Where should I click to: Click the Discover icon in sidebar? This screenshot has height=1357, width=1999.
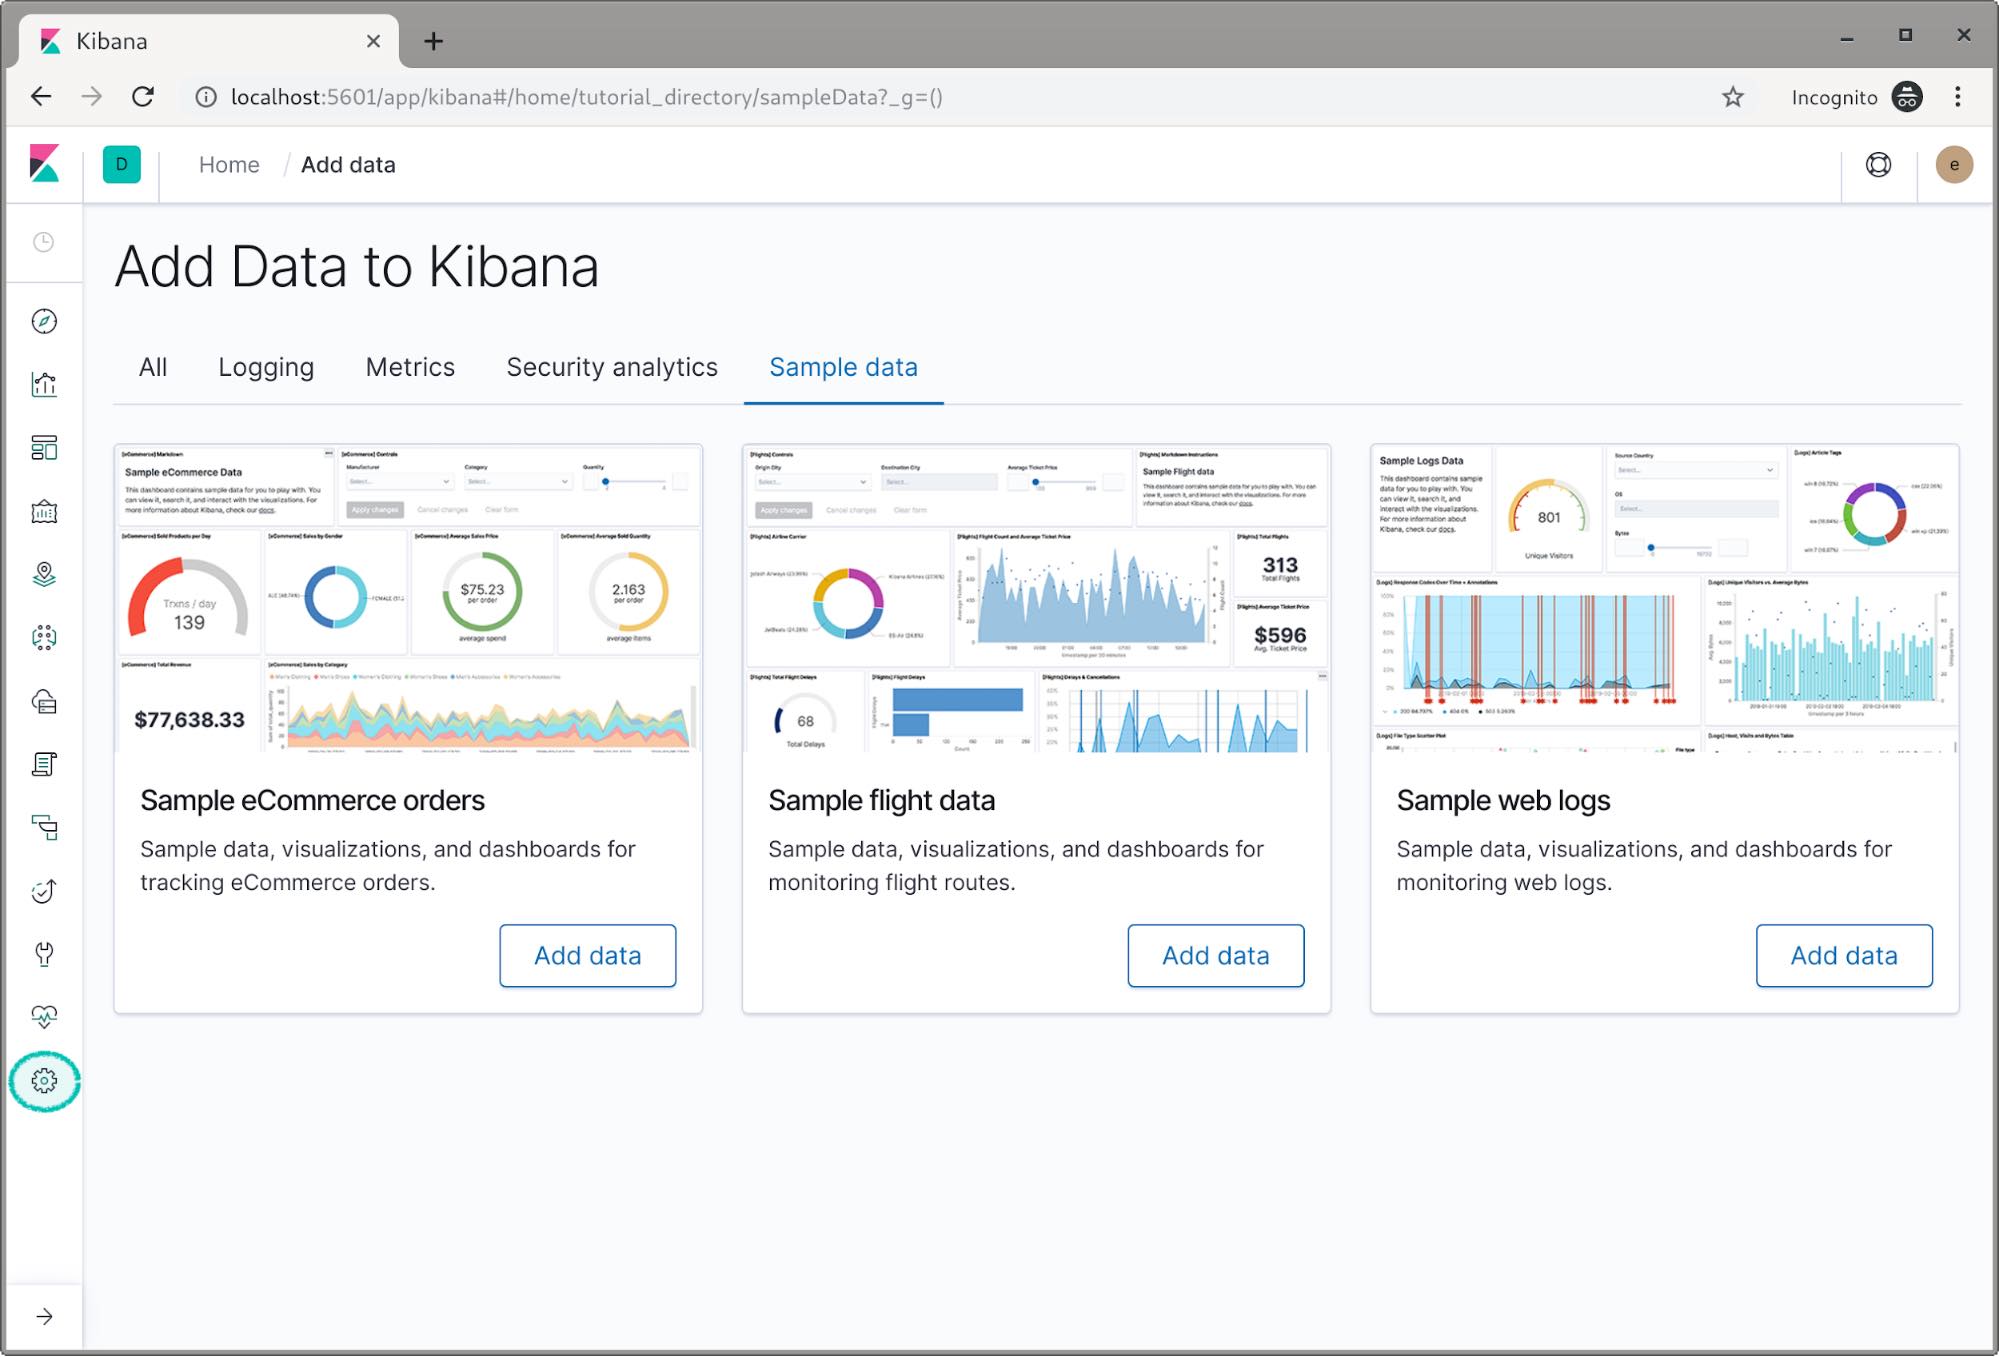(x=45, y=321)
